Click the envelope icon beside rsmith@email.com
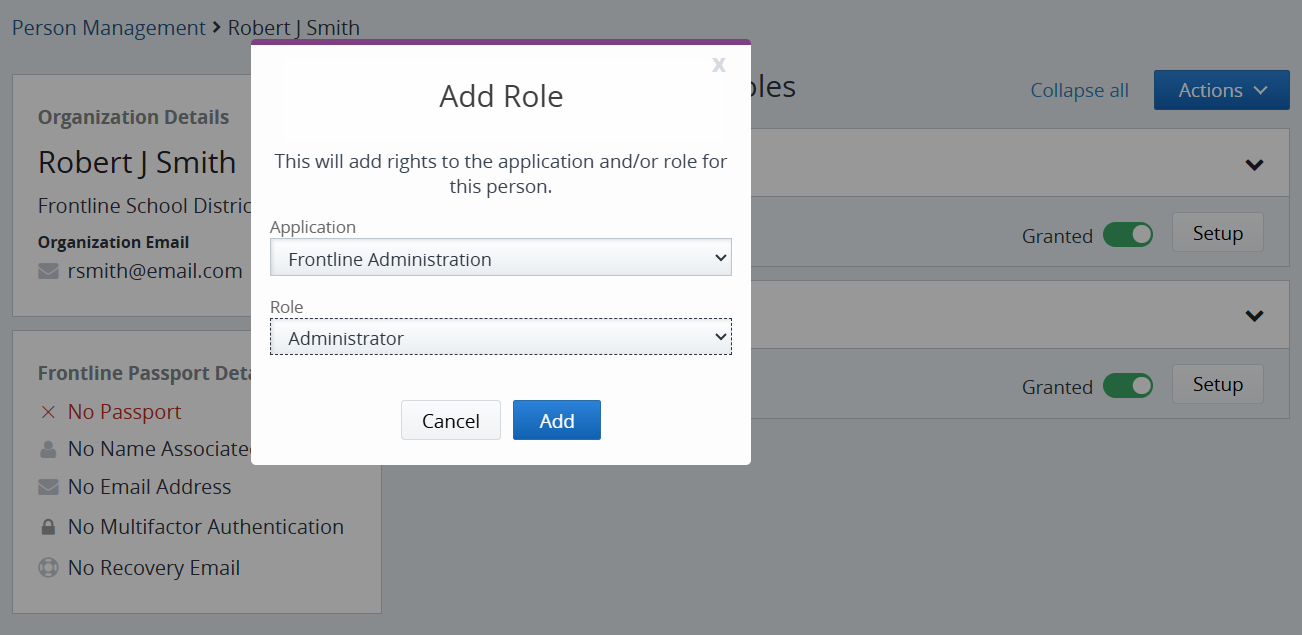1302x635 pixels. tap(48, 271)
